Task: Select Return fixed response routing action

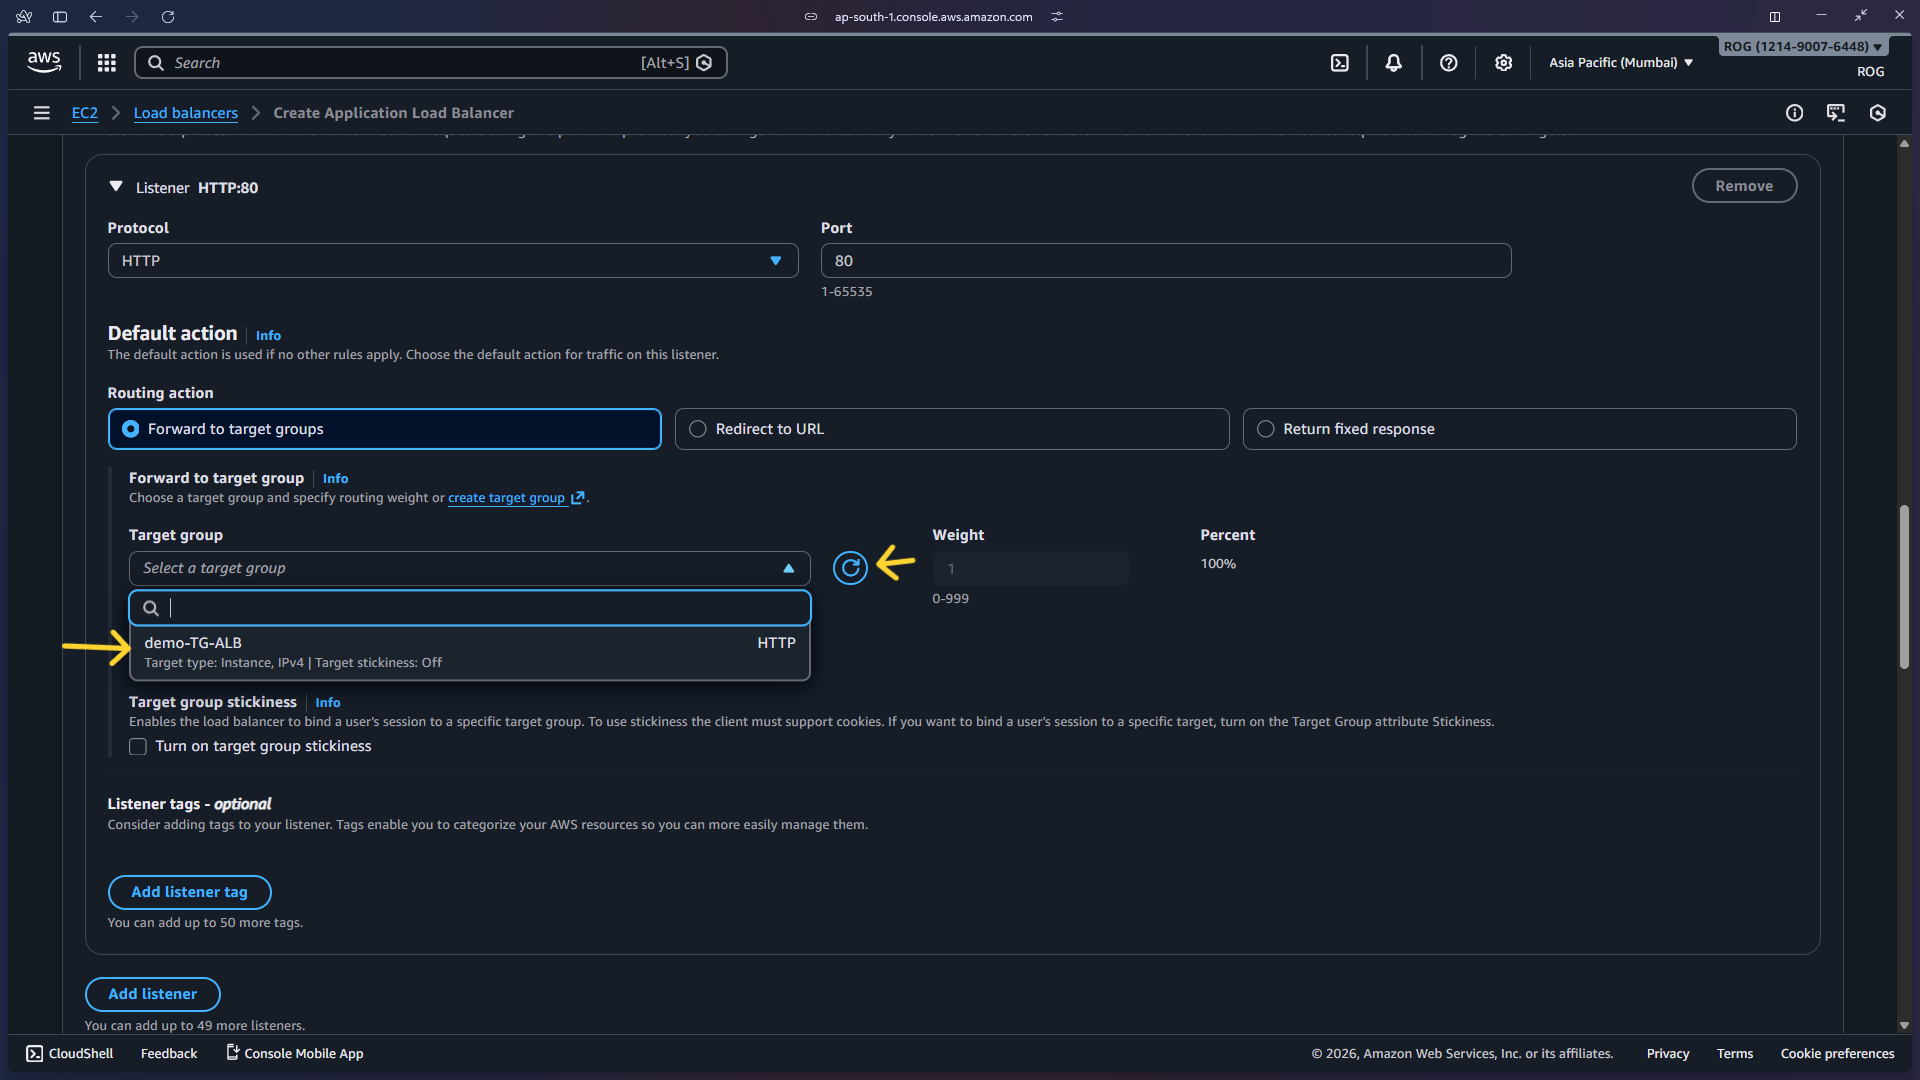Action: (x=1266, y=429)
